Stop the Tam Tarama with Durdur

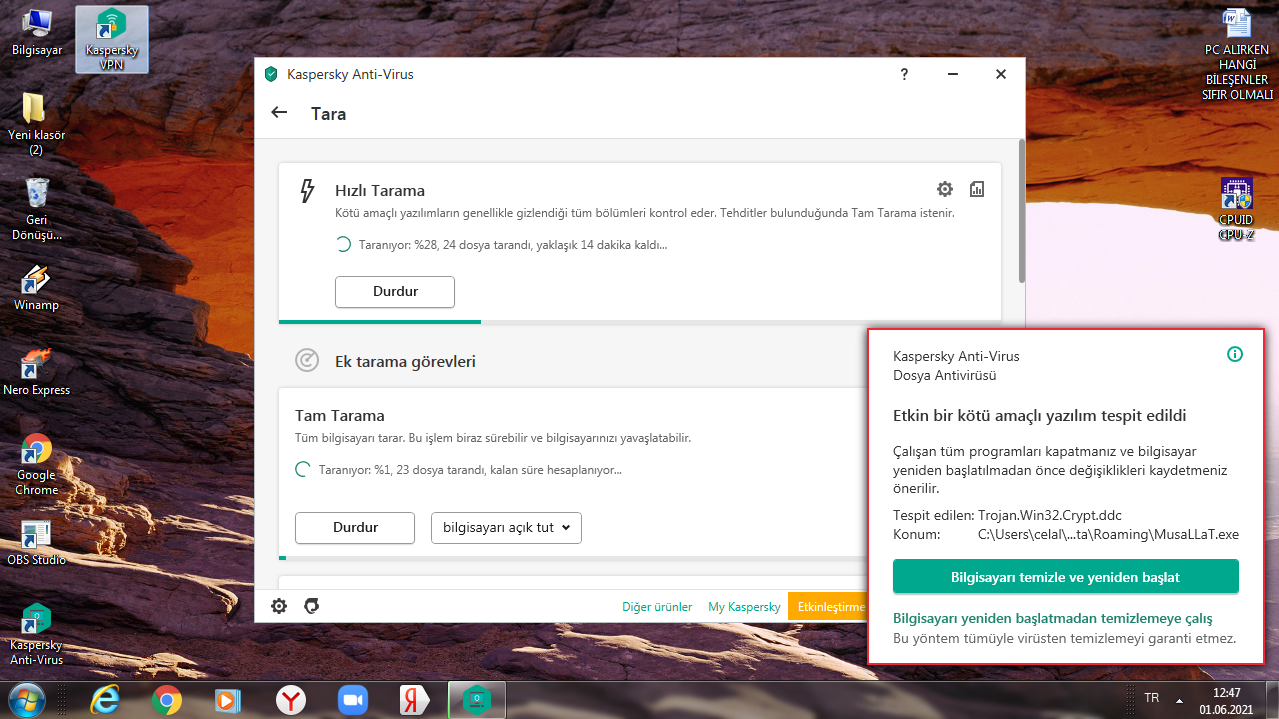point(355,528)
